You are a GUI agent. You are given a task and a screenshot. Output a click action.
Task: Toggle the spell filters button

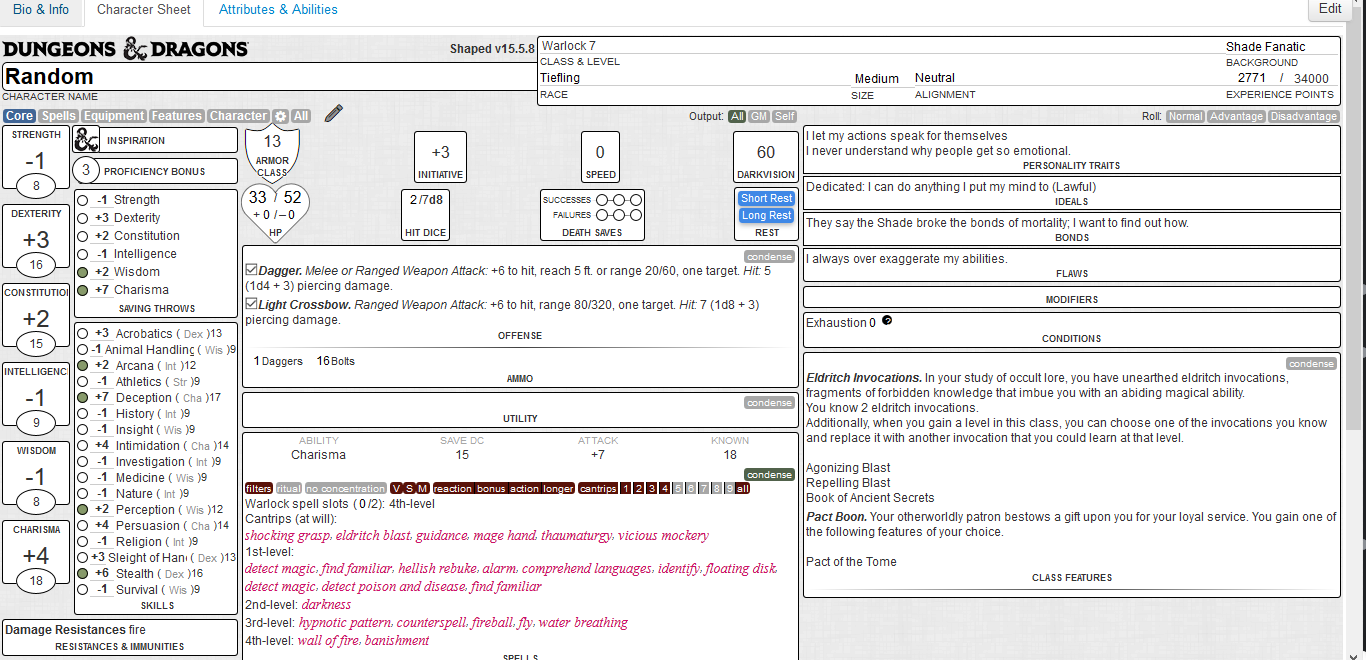pyautogui.click(x=259, y=489)
